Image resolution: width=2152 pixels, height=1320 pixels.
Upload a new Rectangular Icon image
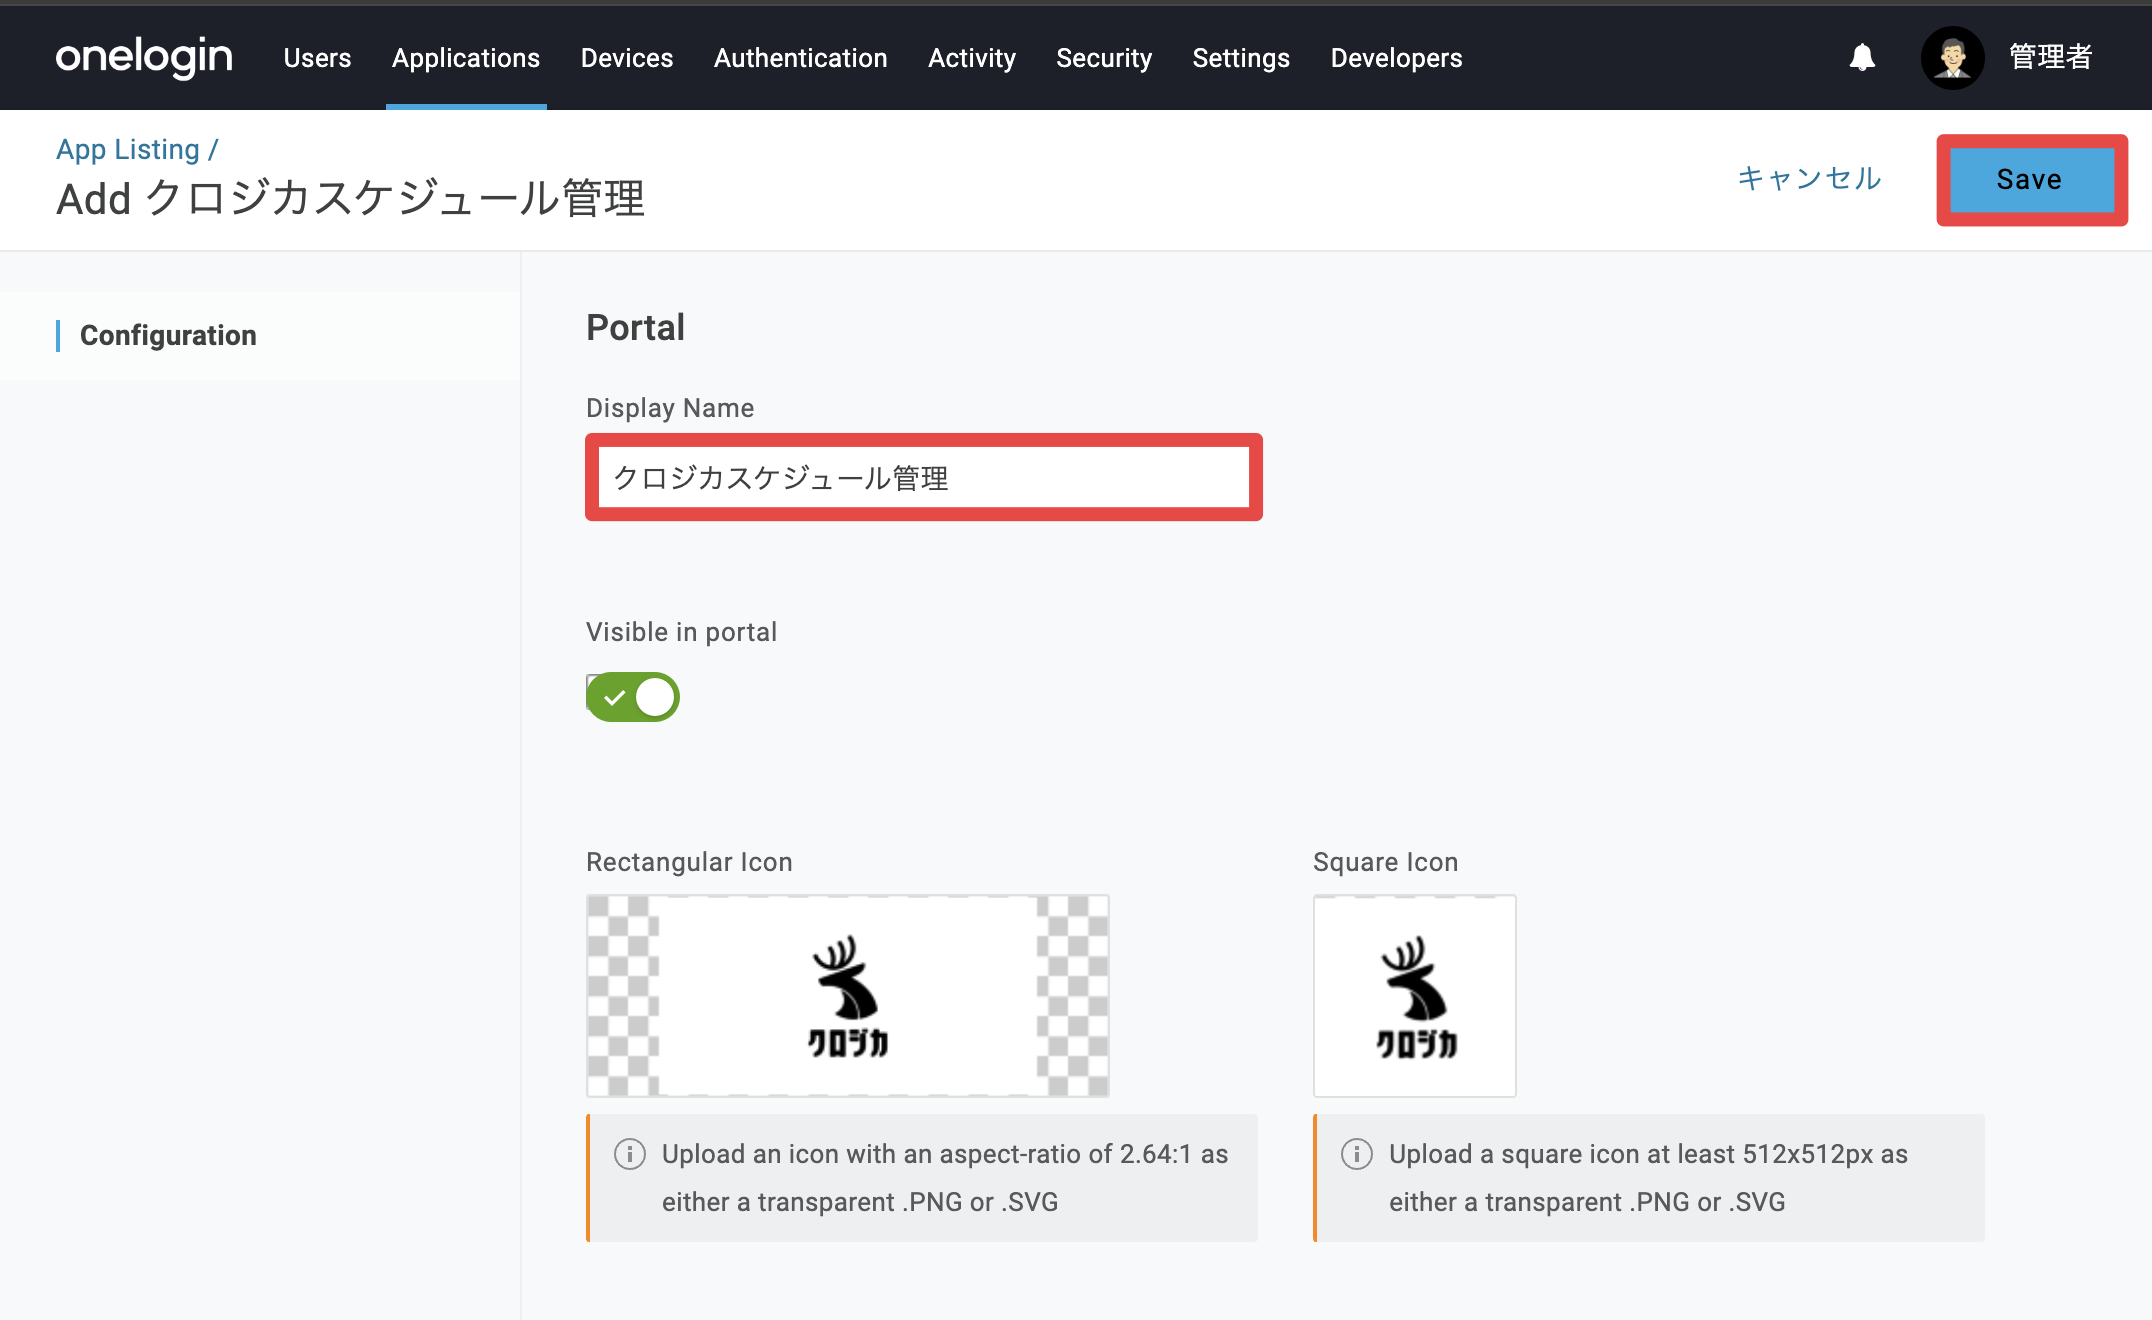(847, 996)
